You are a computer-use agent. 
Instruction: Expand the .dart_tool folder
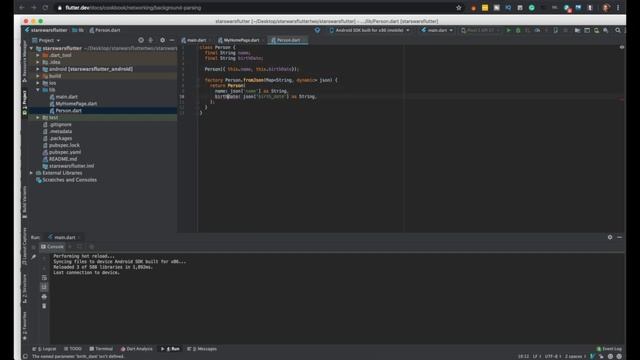coord(38,55)
